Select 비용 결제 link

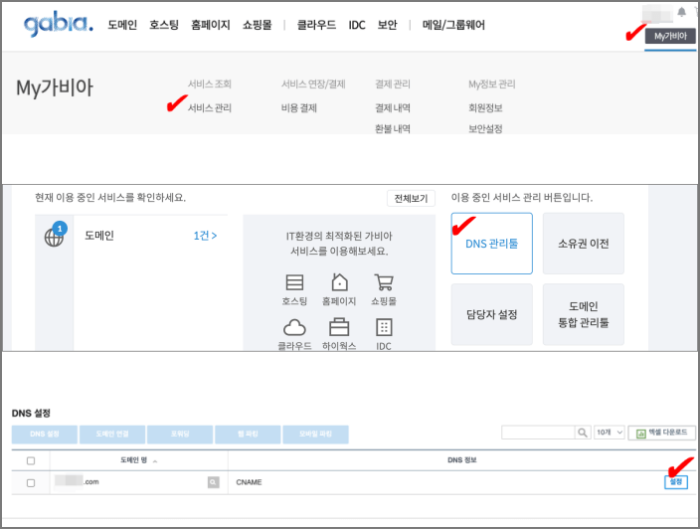[x=299, y=108]
